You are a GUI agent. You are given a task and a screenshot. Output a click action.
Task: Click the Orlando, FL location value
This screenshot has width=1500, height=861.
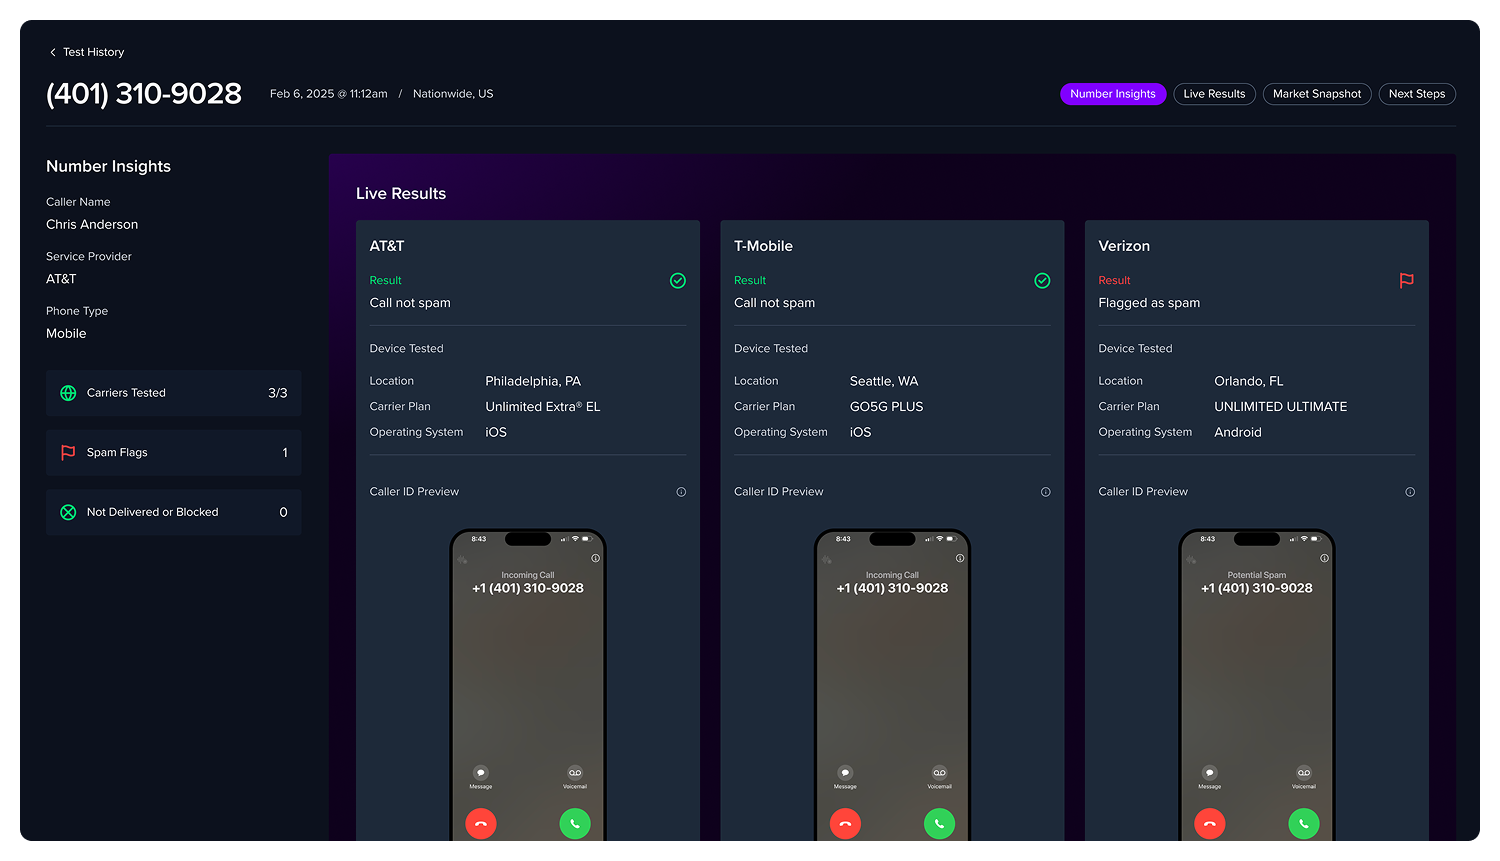pos(1249,381)
